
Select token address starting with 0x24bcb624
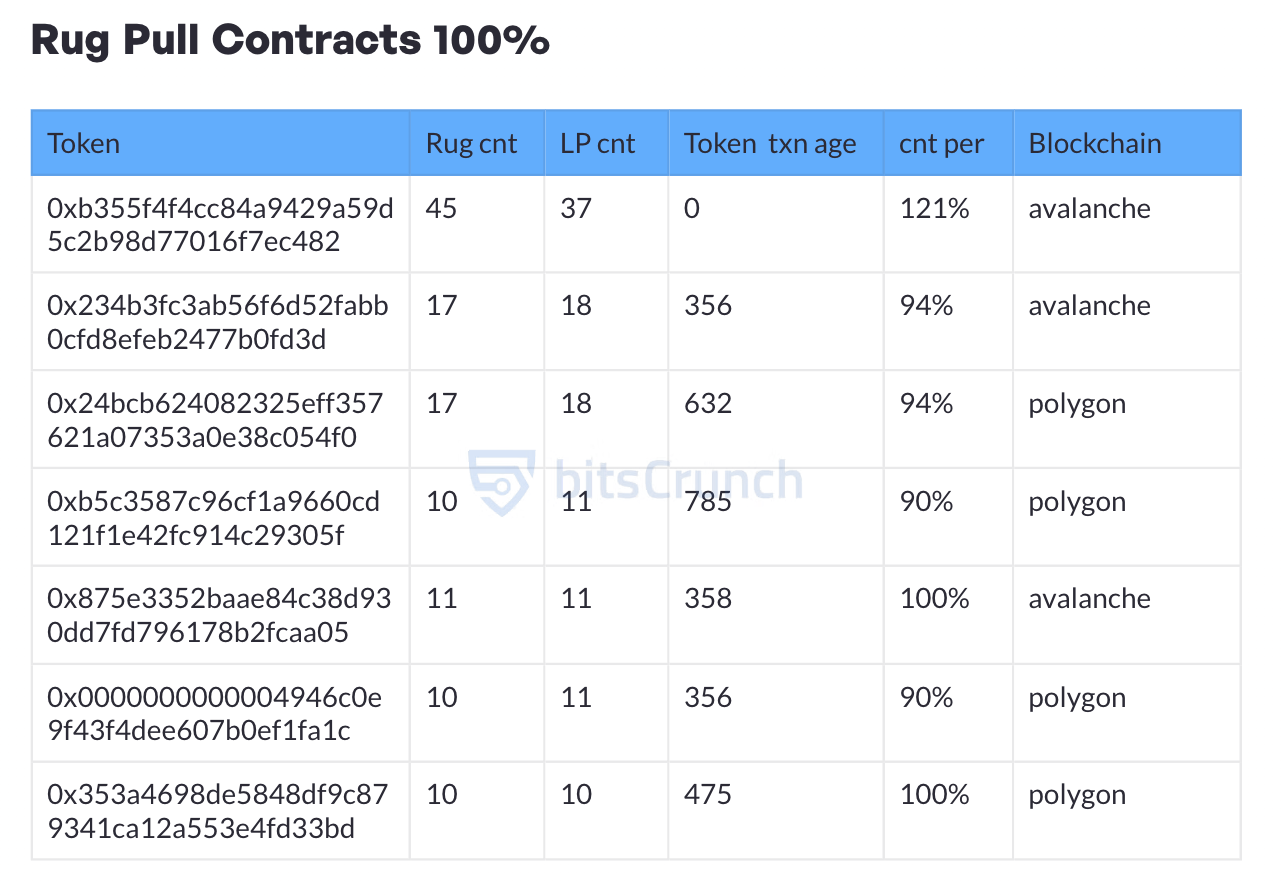click(215, 420)
